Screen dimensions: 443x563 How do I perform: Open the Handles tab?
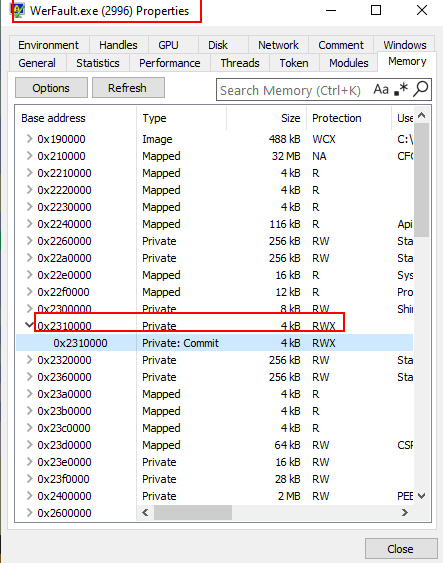coord(118,45)
